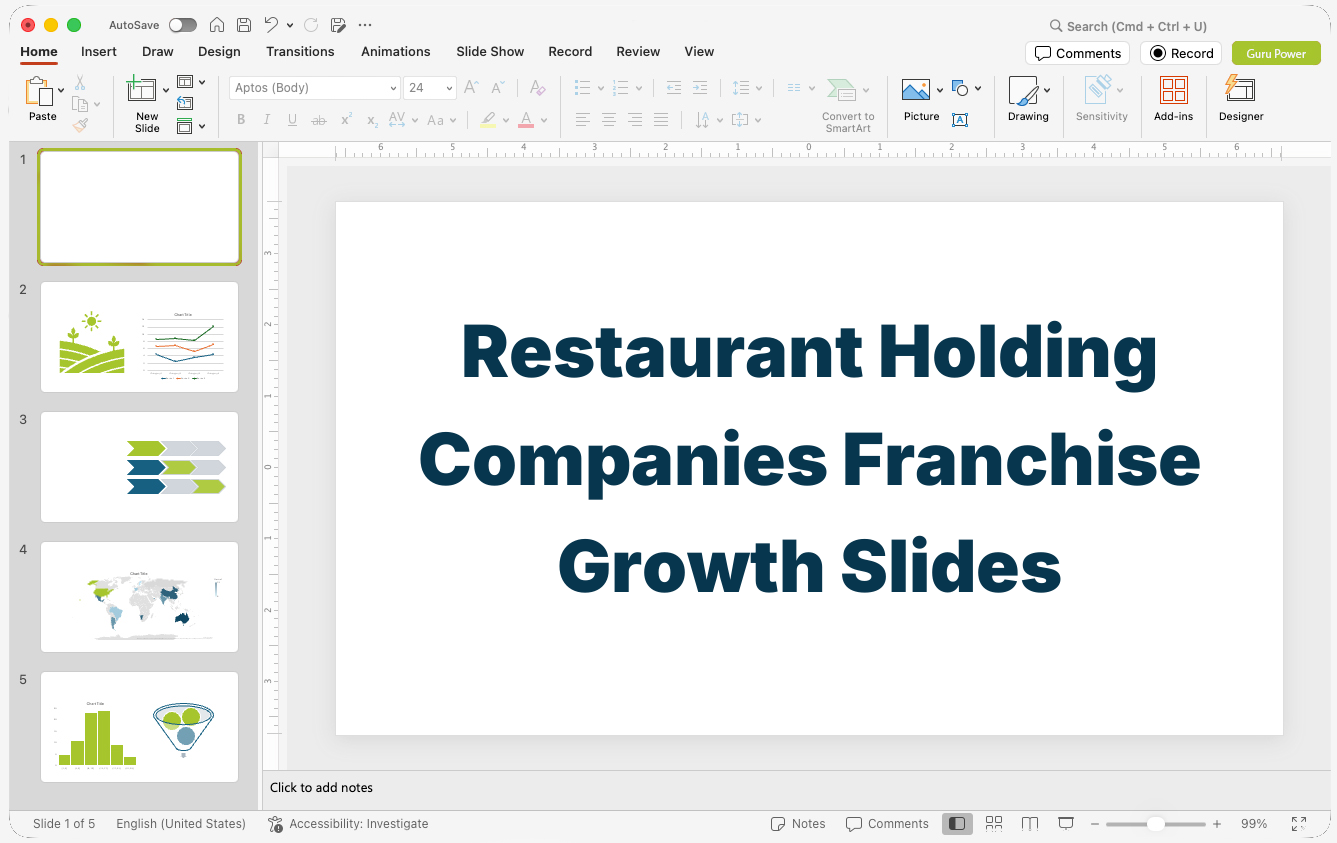Activate the Format Painter brush icon
1337x843 pixels.
pyautogui.click(x=80, y=125)
